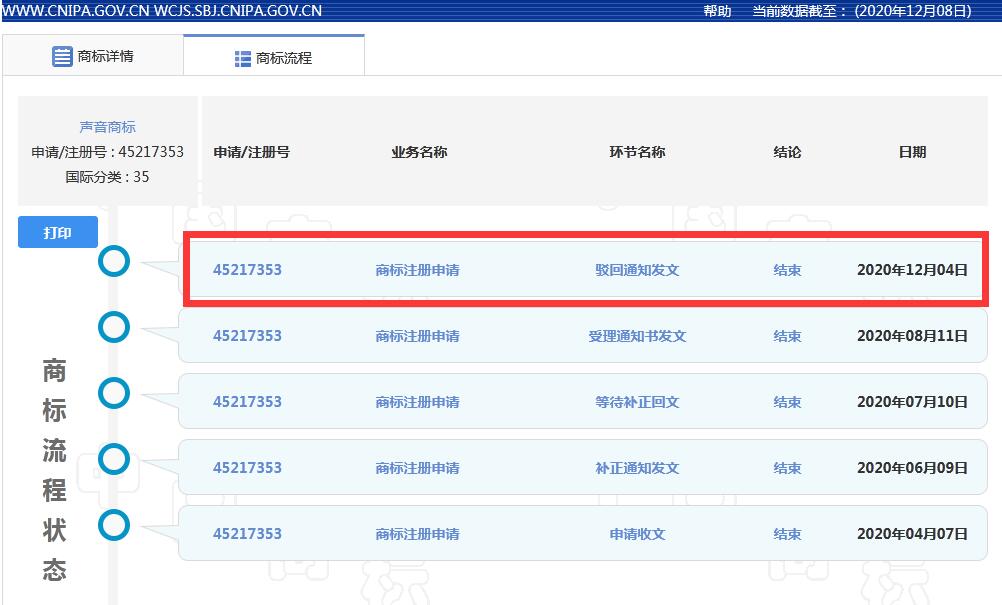Click the list icon on 商标流程 tab

(241, 58)
